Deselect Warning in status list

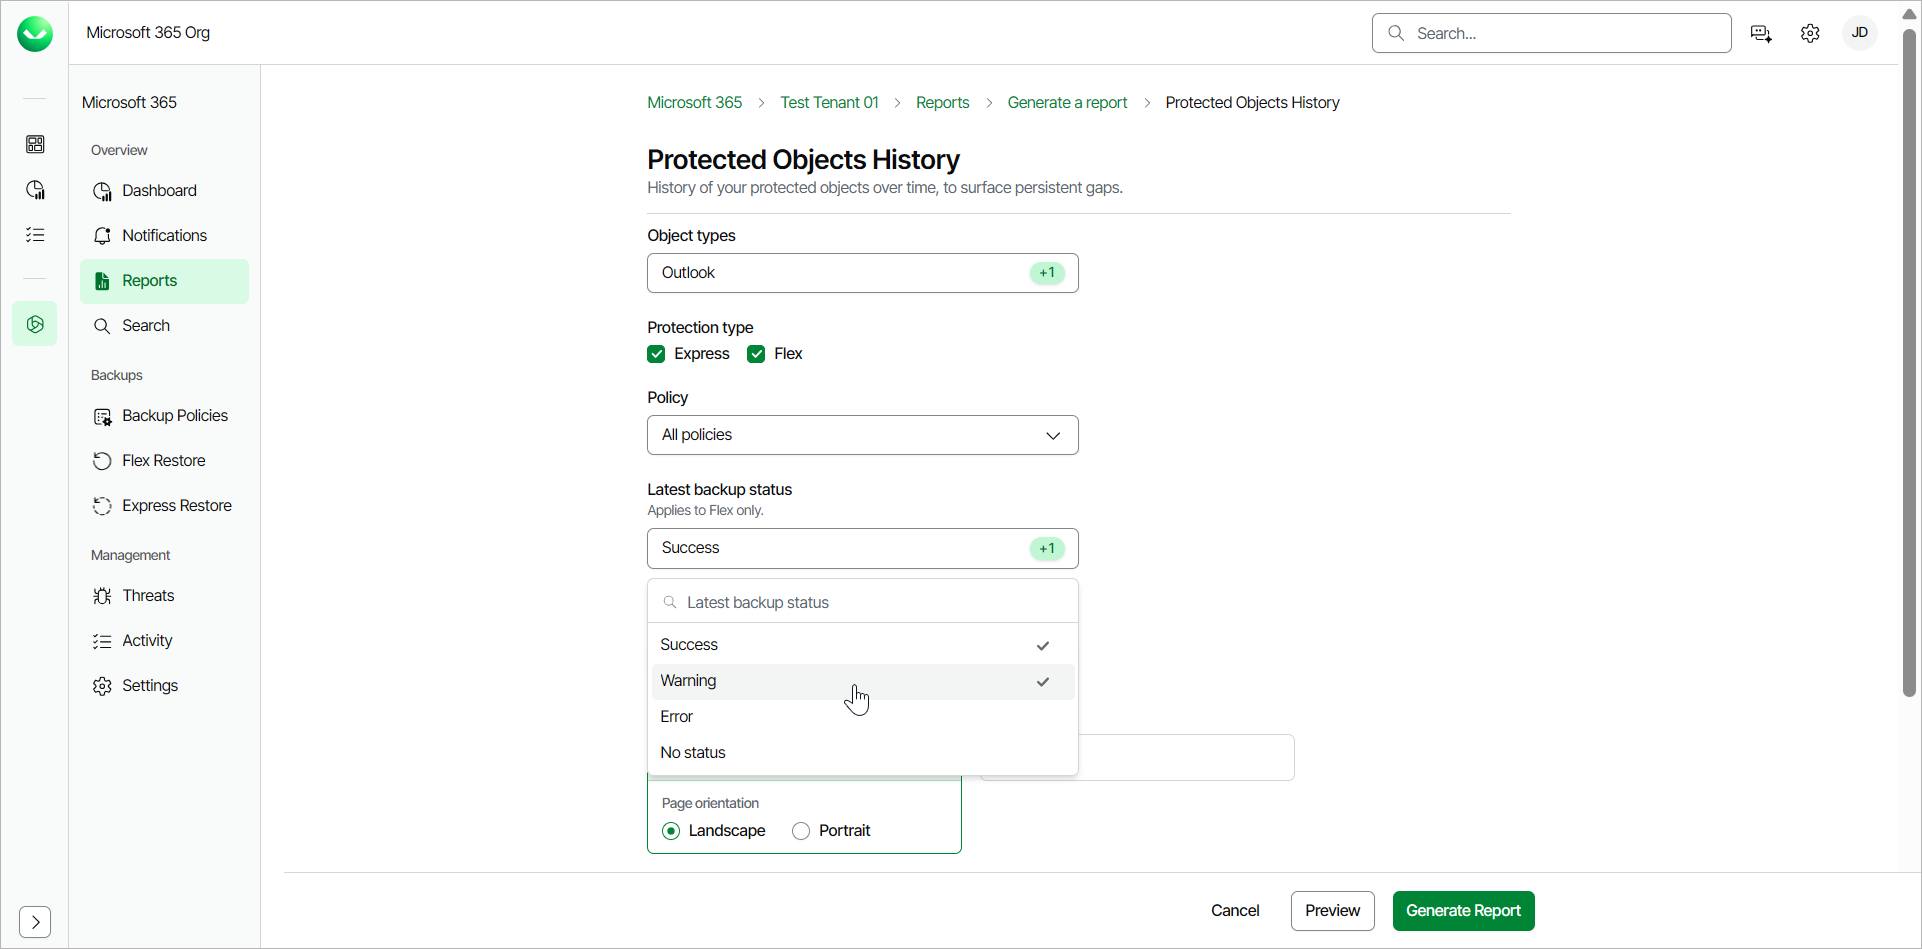(863, 681)
